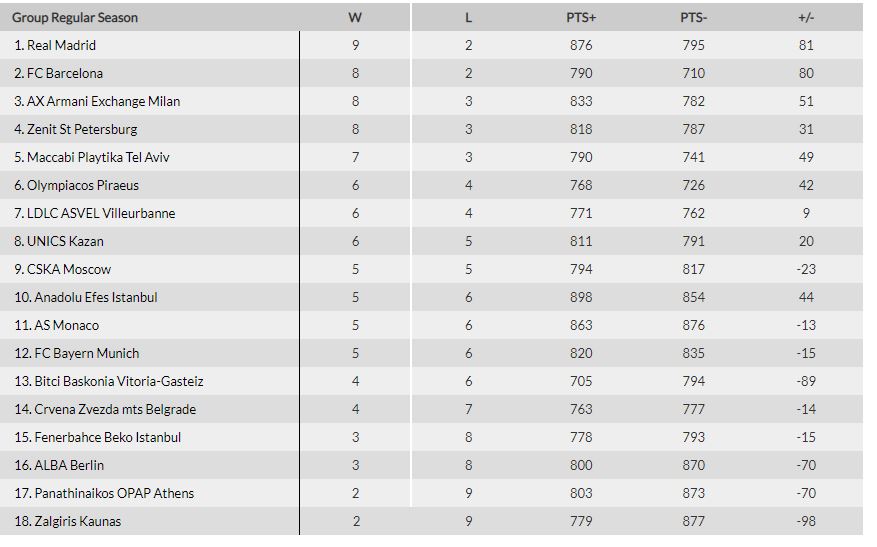The width and height of the screenshot is (877, 547).
Task: Sort by the PTS+ column header
Action: 581,17
